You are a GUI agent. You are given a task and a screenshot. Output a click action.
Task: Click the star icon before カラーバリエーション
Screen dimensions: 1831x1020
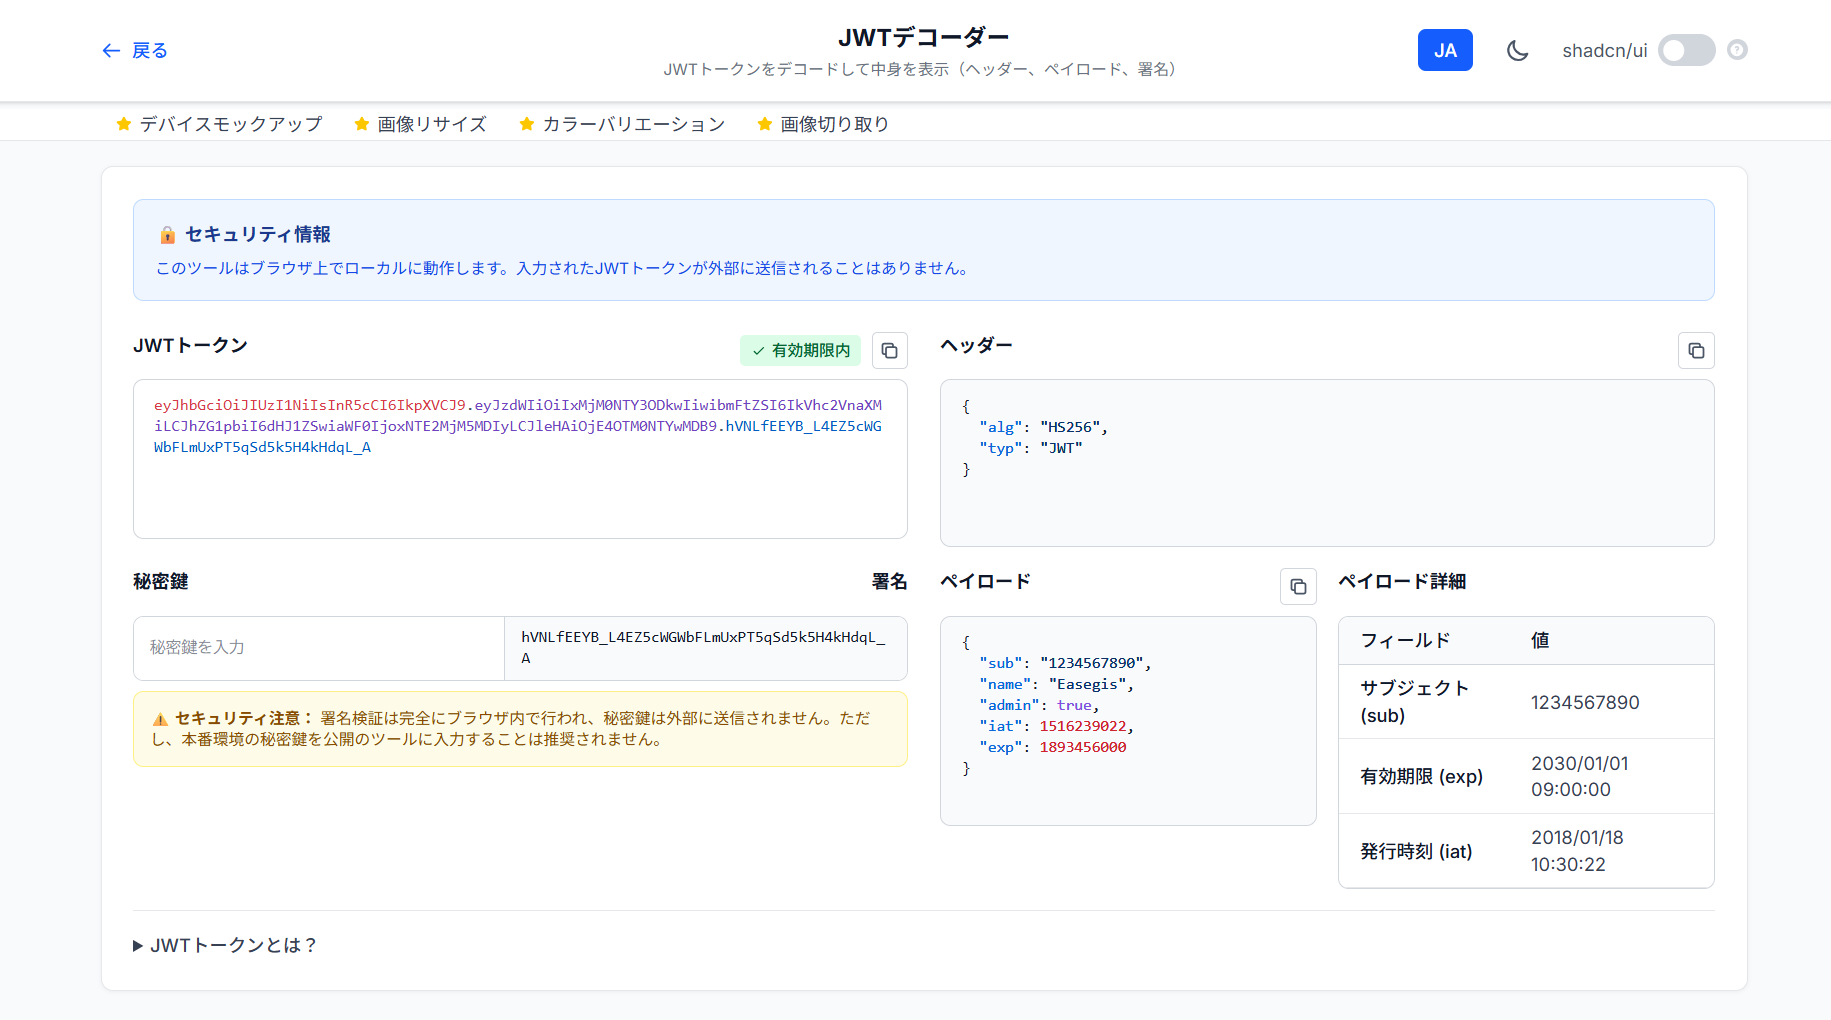click(x=527, y=124)
